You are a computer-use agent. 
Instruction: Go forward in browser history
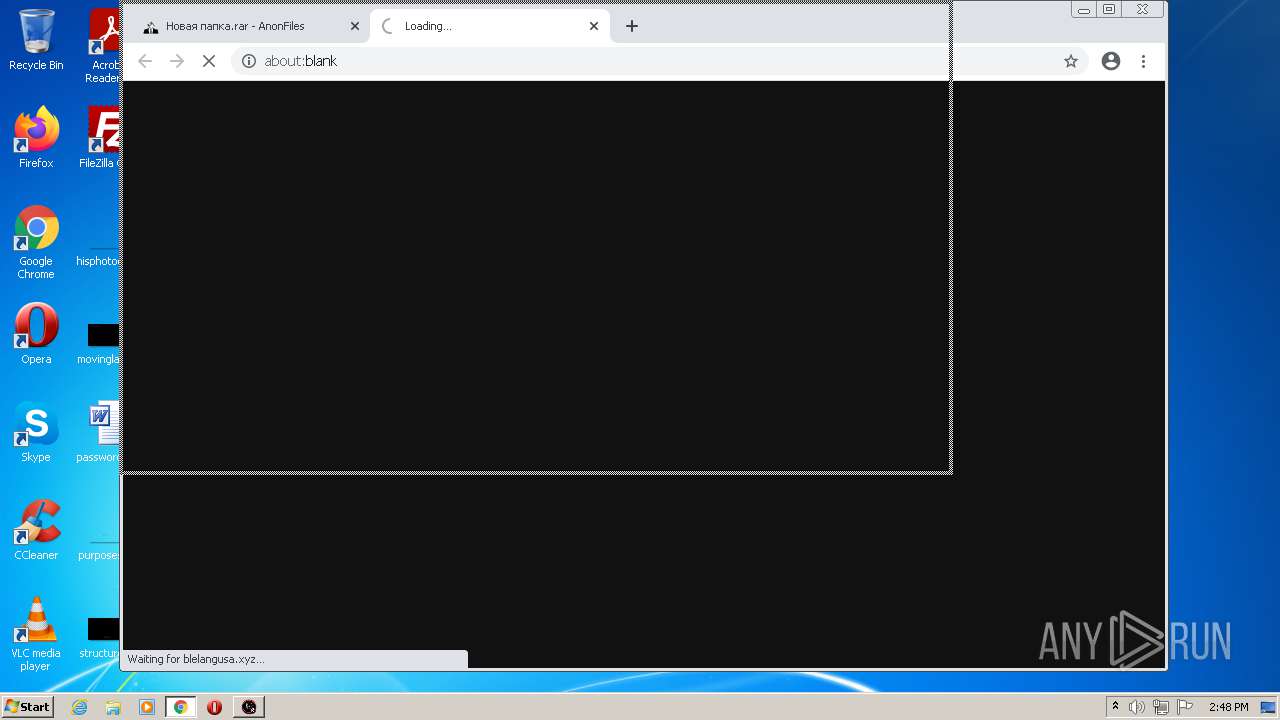pyautogui.click(x=177, y=61)
